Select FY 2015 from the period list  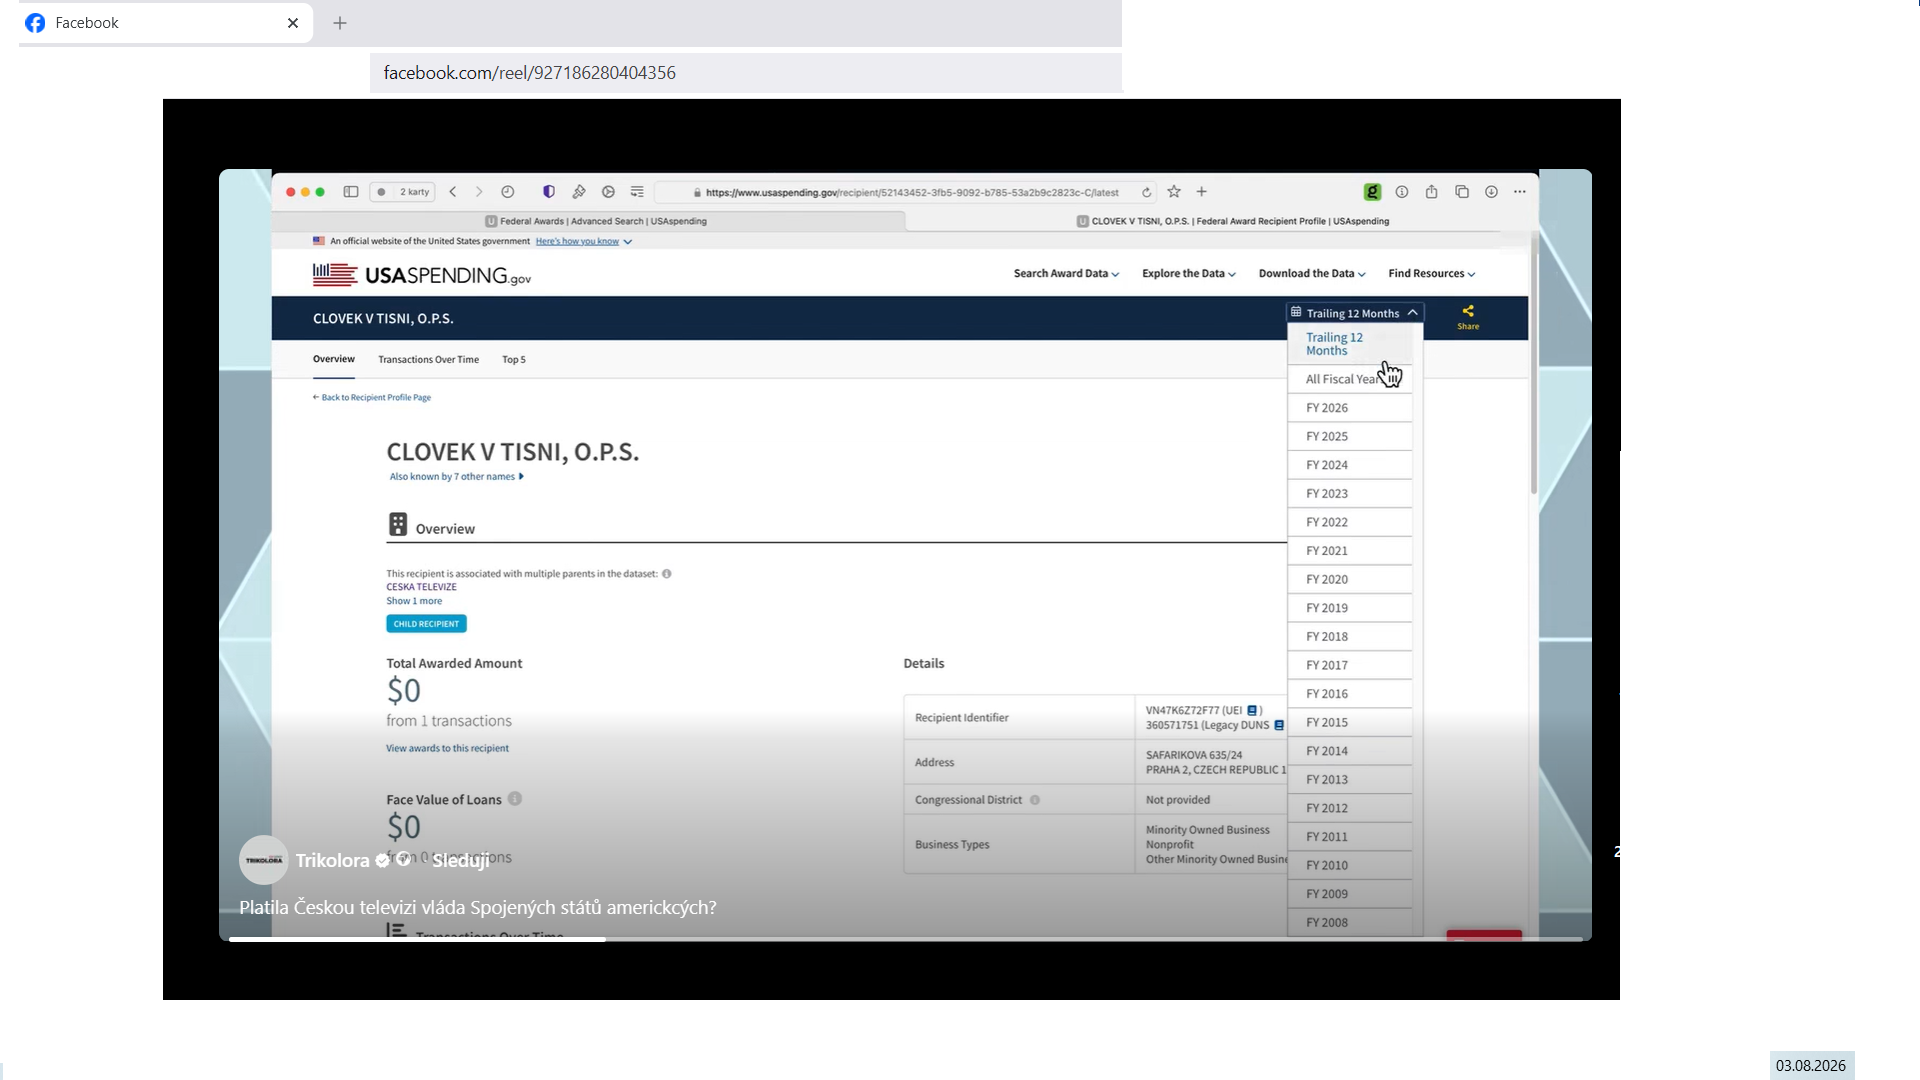click(x=1350, y=723)
